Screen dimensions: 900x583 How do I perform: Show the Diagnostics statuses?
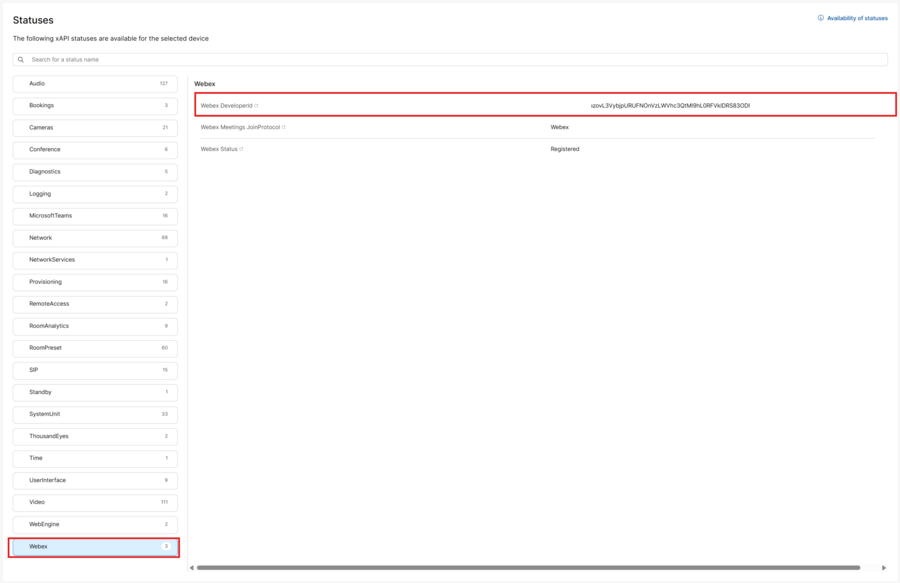(x=95, y=172)
